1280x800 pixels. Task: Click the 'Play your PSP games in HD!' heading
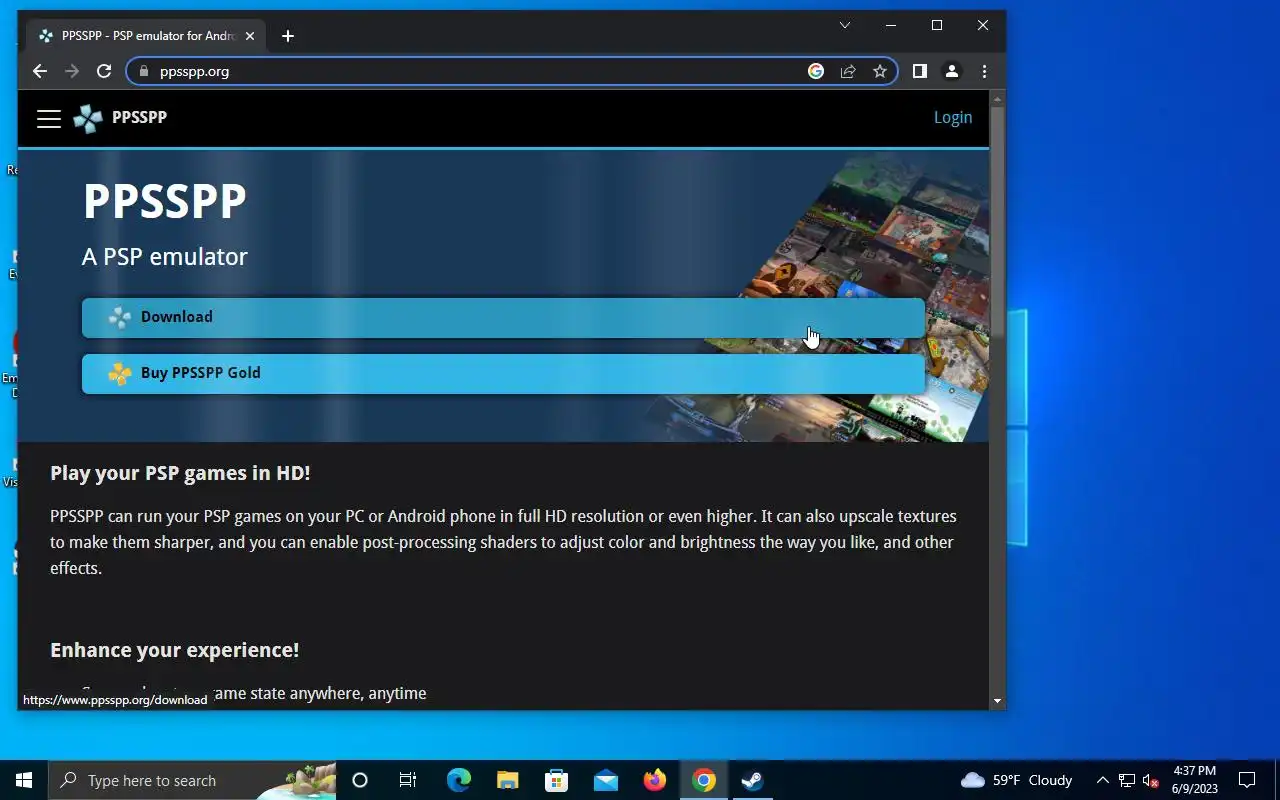pyautogui.click(x=180, y=473)
